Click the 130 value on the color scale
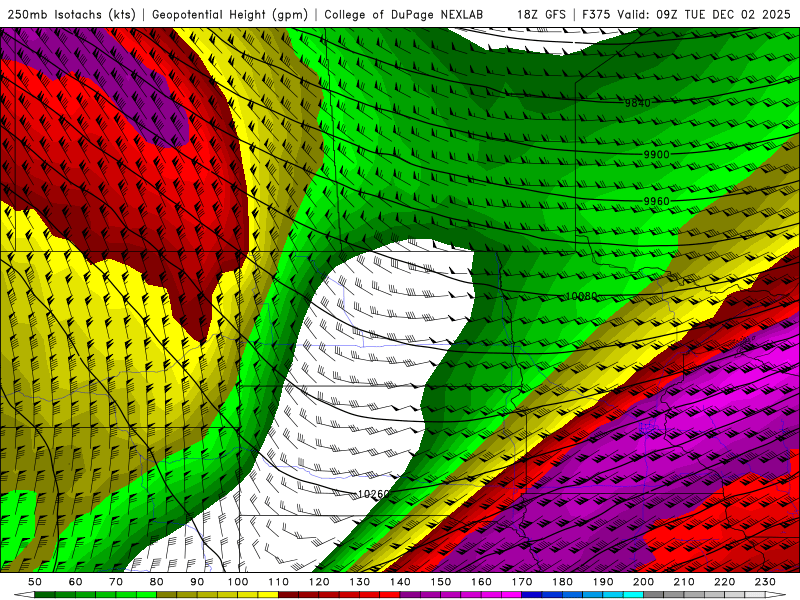Image resolution: width=800 pixels, height=600 pixels. tap(360, 582)
